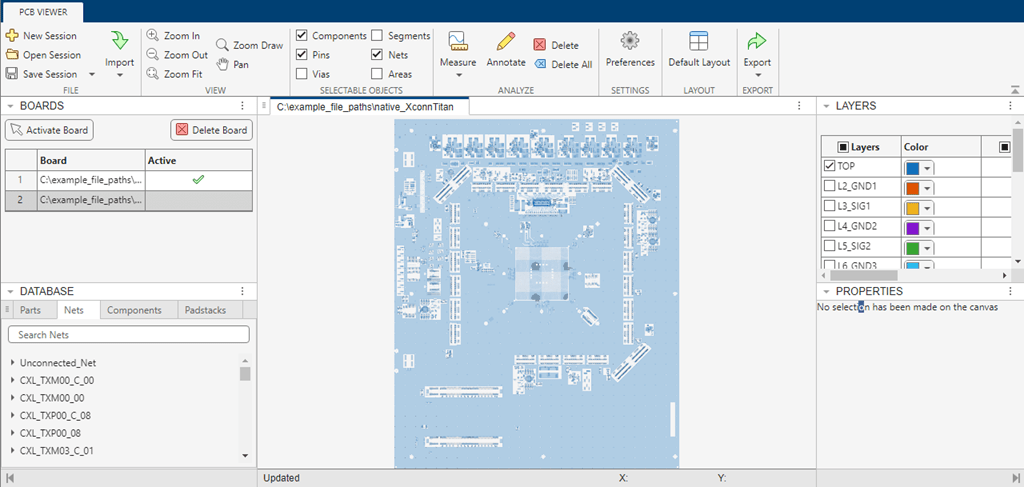Click the Default Layout icon

click(699, 42)
